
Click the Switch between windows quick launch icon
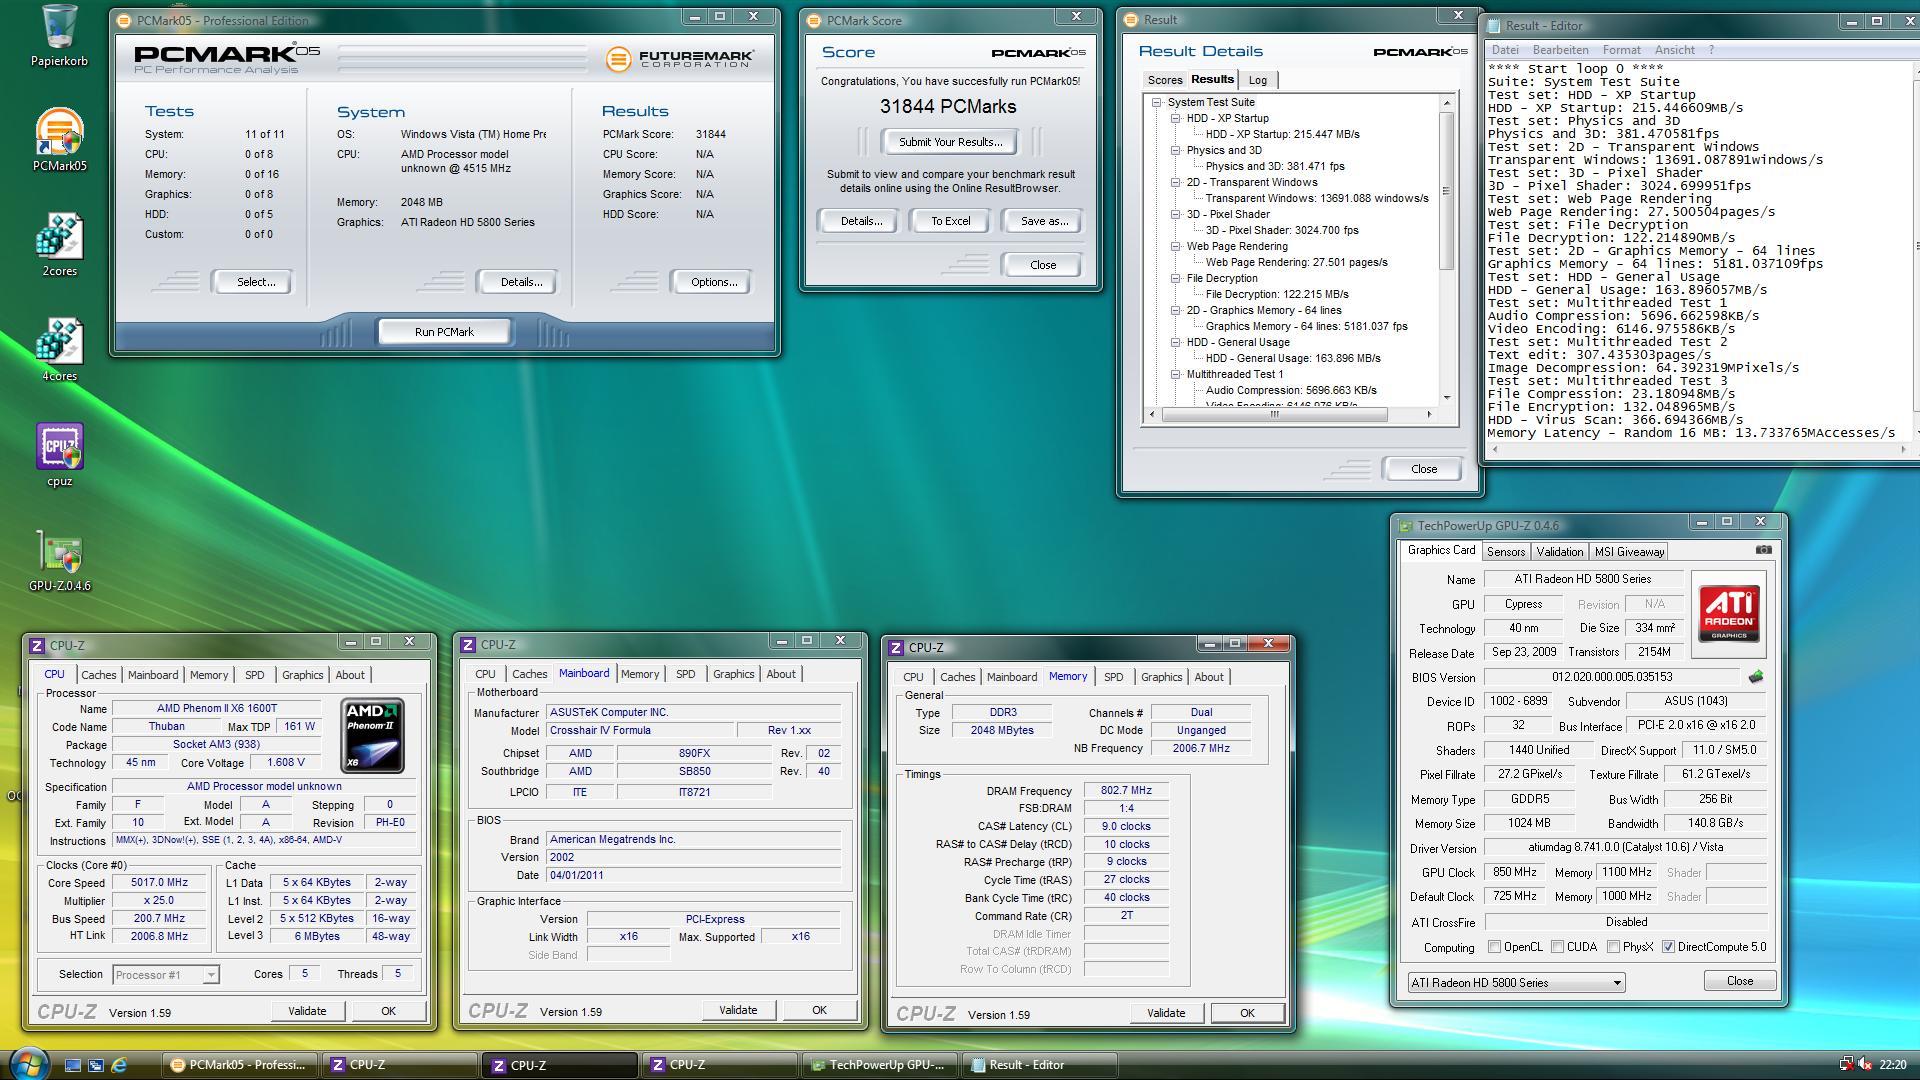[96, 1065]
